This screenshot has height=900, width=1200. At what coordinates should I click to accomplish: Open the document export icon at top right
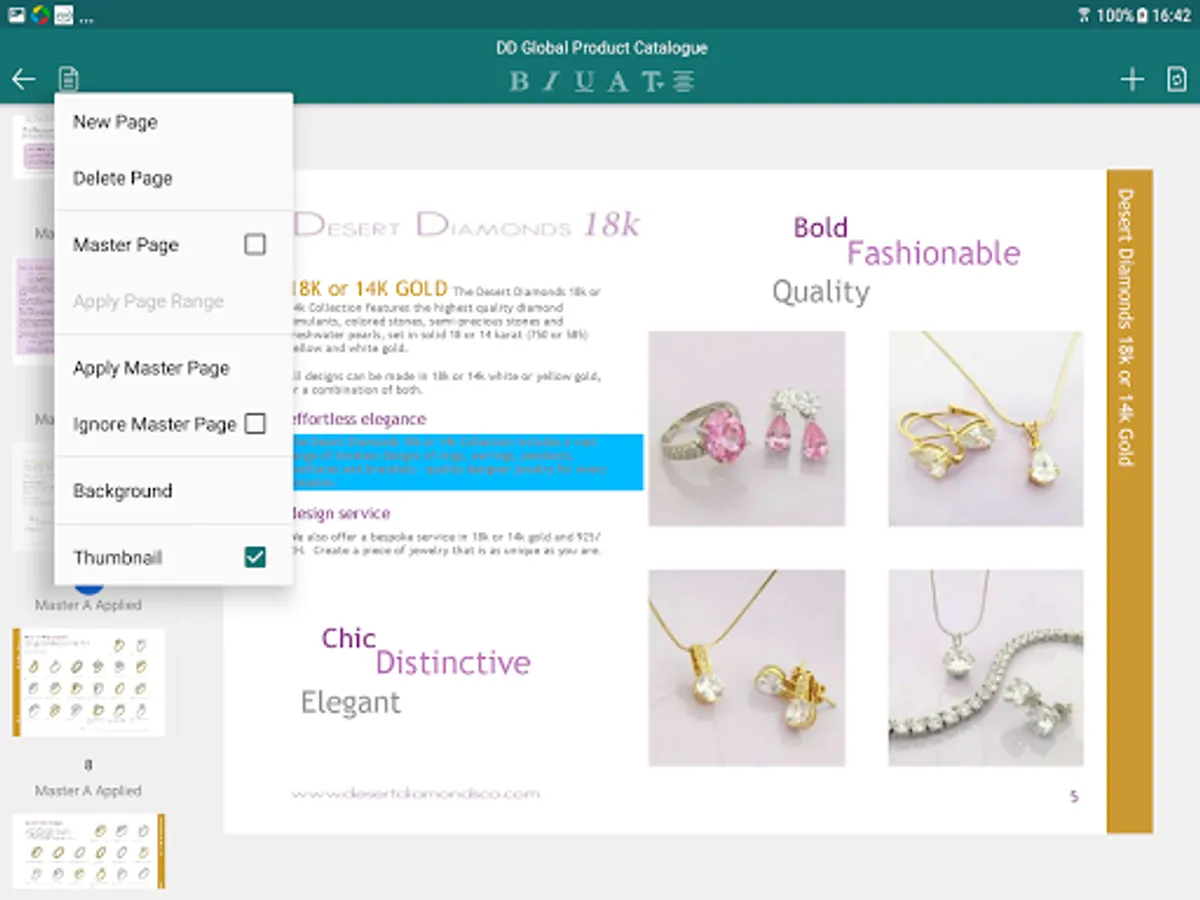tap(1177, 80)
